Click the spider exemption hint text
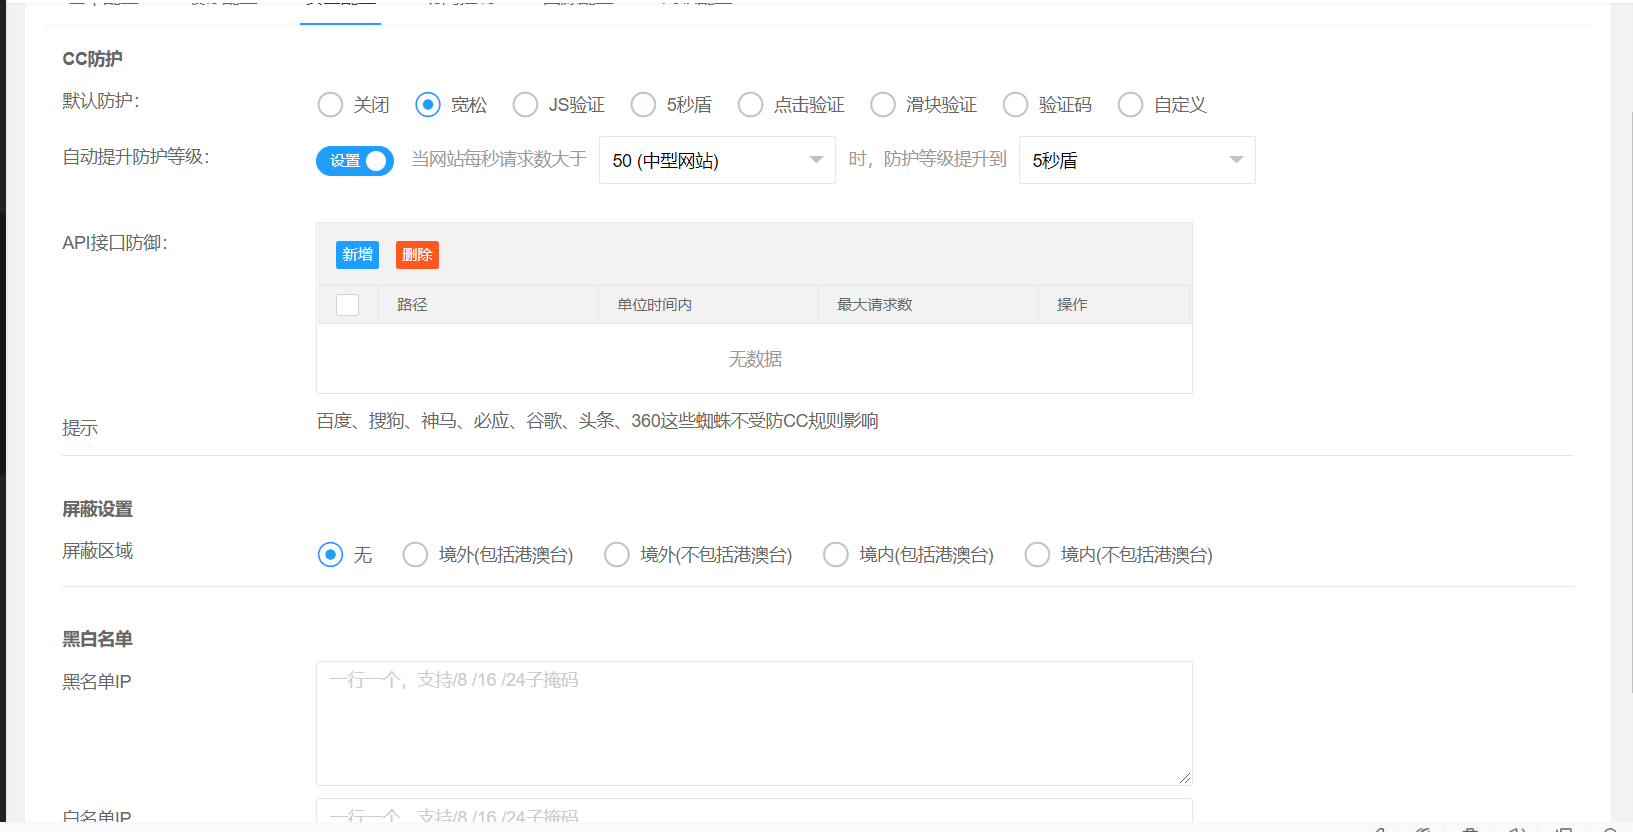This screenshot has height=832, width=1633. [x=598, y=421]
